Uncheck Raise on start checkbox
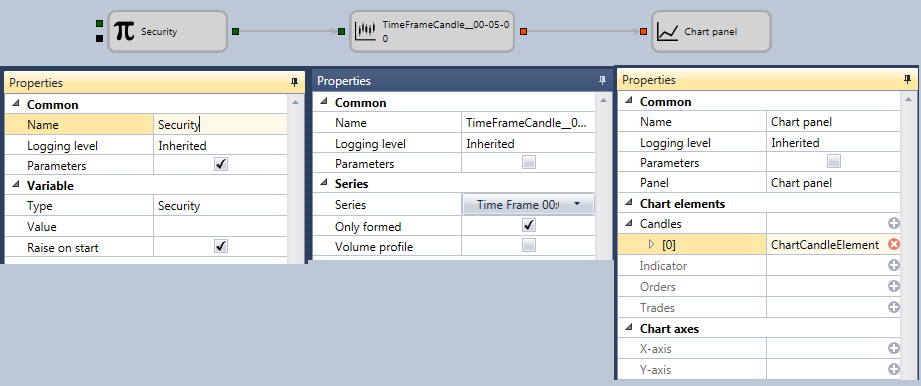Image resolution: width=921 pixels, height=386 pixels. click(221, 246)
